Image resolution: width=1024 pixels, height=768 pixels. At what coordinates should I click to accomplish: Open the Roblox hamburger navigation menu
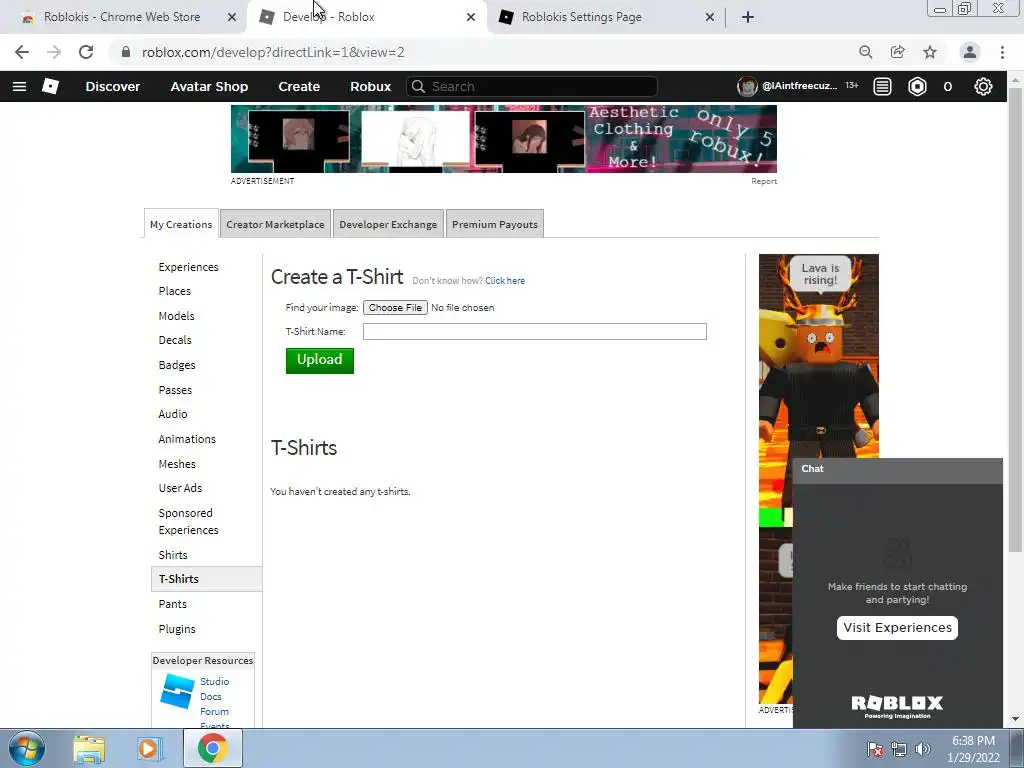20,86
